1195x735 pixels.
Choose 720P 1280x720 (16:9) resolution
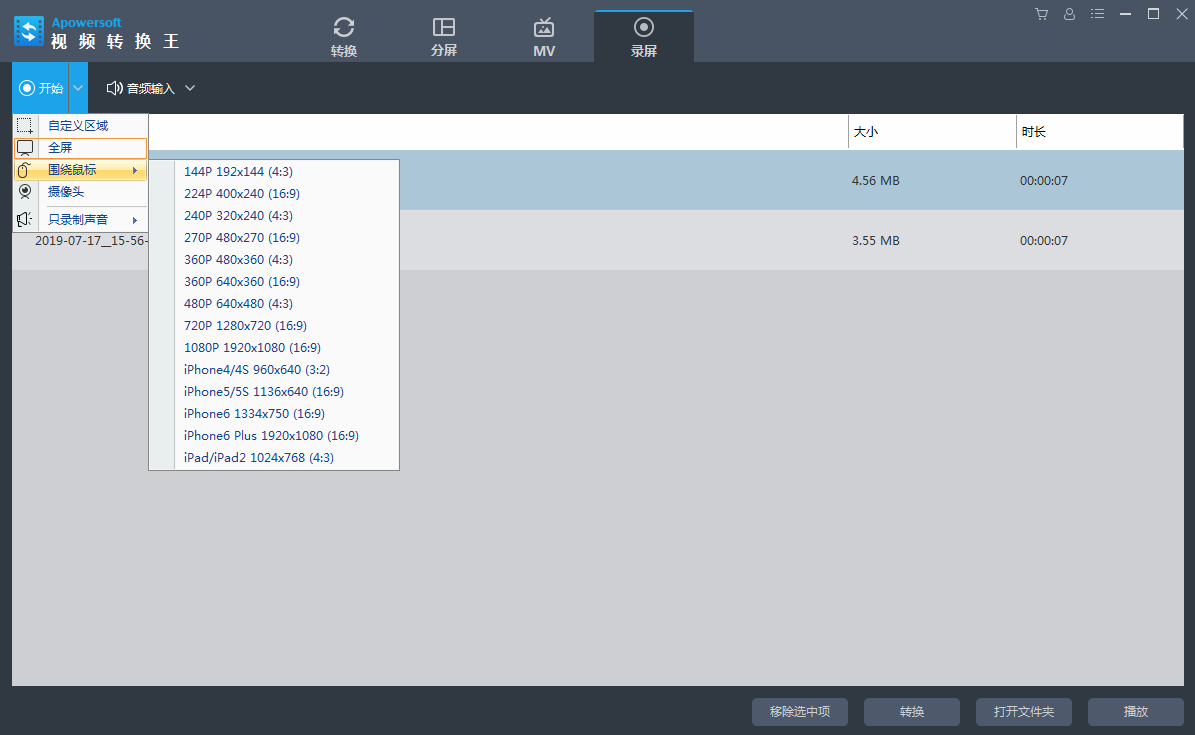point(245,326)
